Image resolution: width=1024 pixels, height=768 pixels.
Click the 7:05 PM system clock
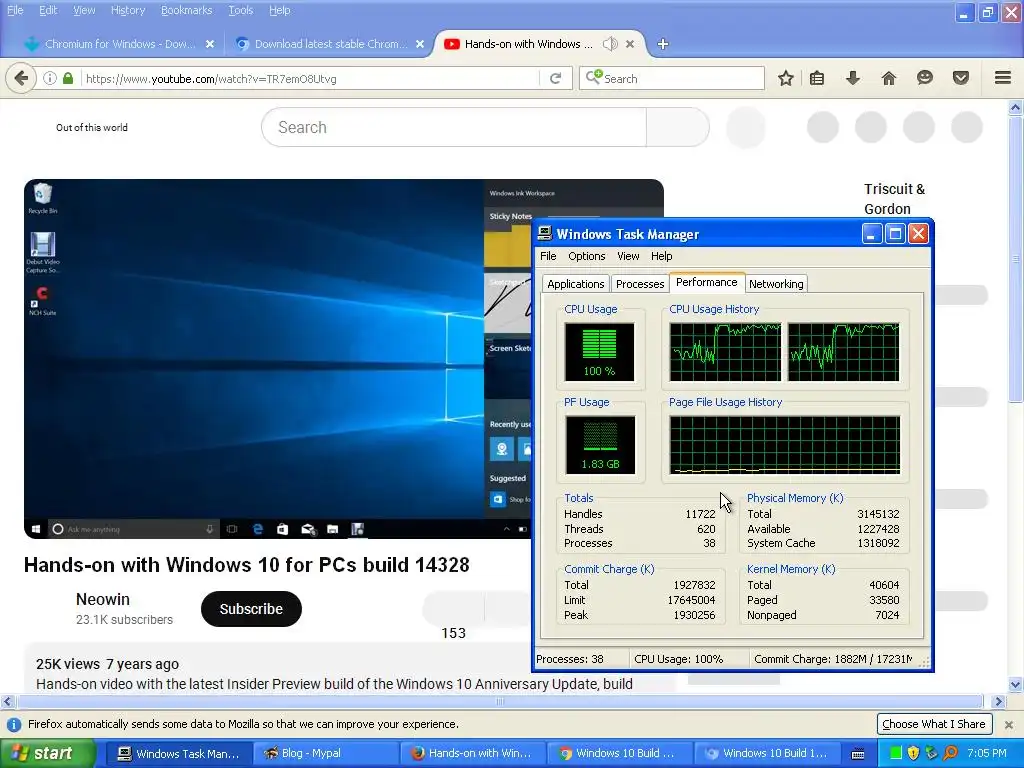point(987,754)
